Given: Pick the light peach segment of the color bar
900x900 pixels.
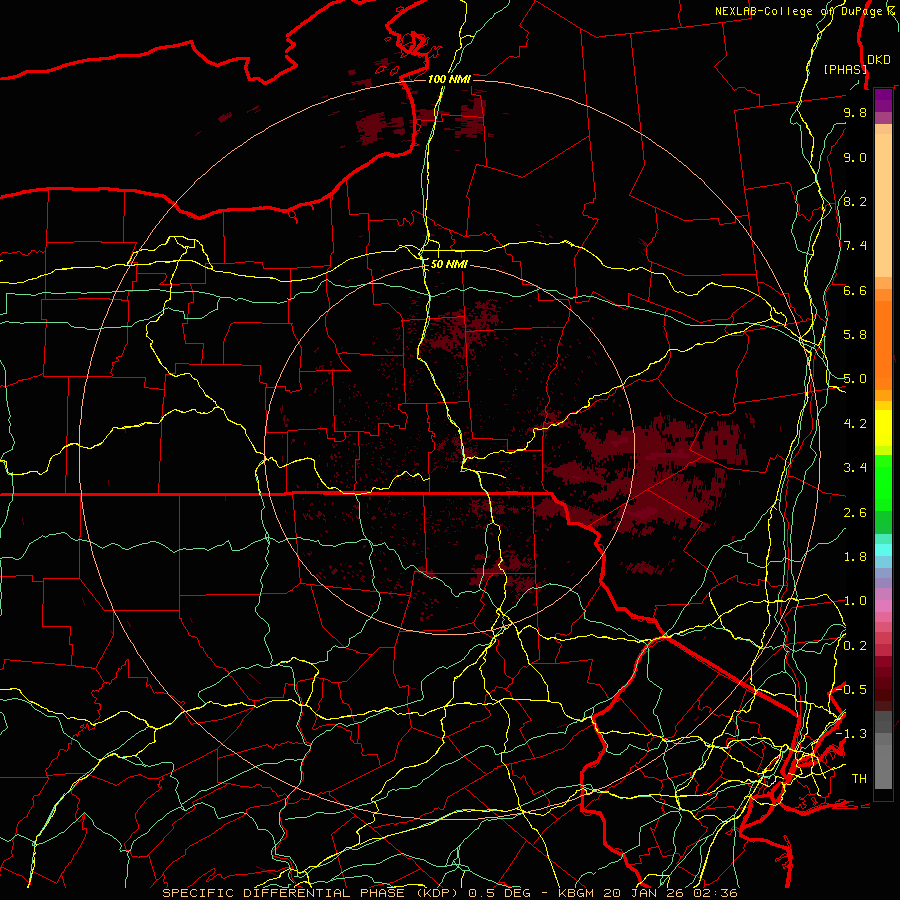Looking at the screenshot, I should click(883, 207).
